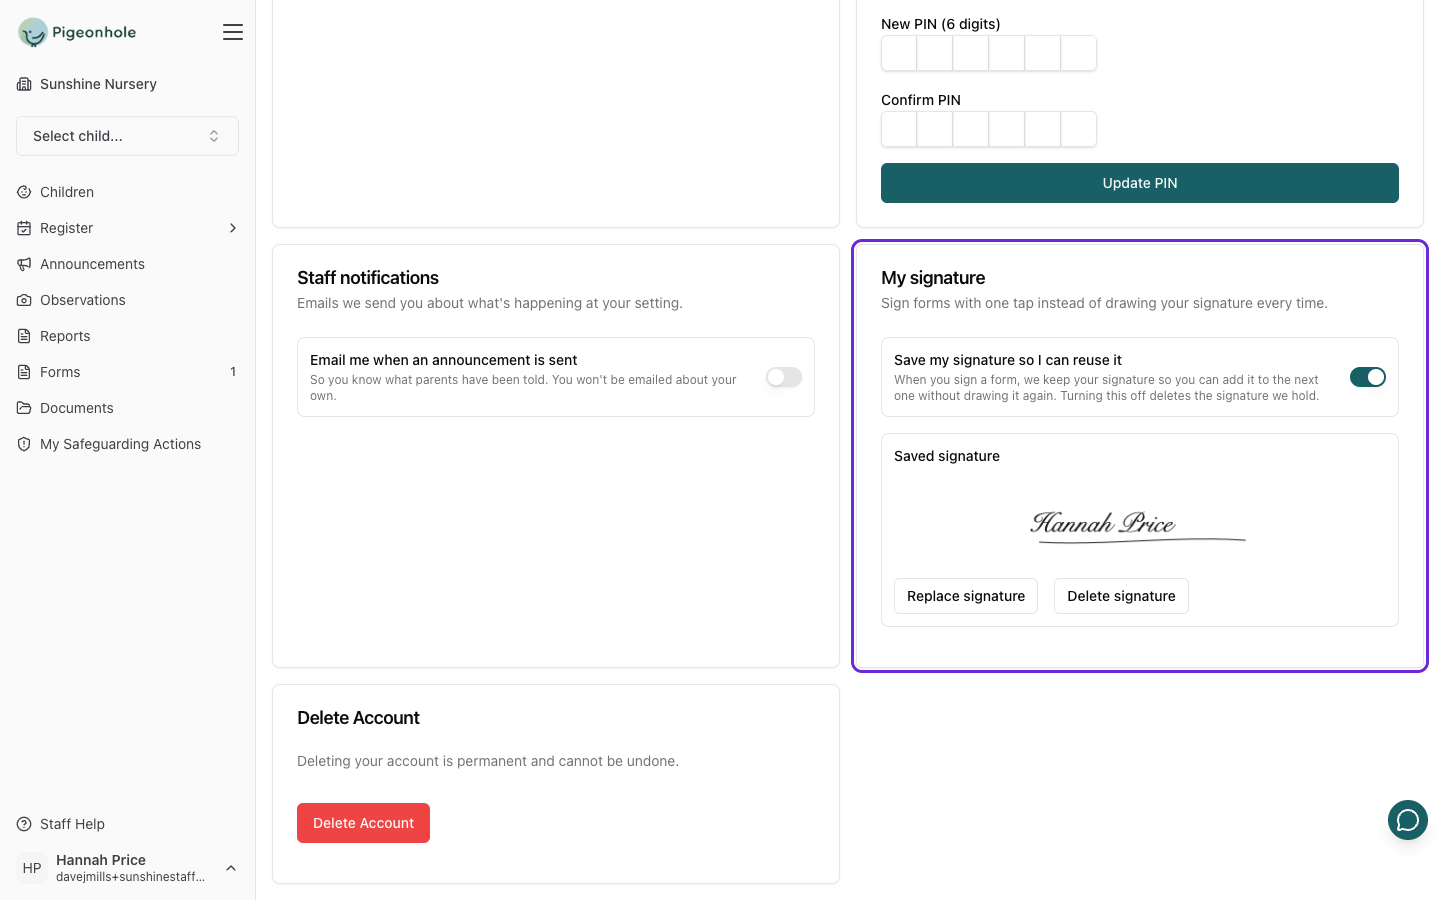
Task: Click the Forms count badge 1
Action: tap(233, 372)
